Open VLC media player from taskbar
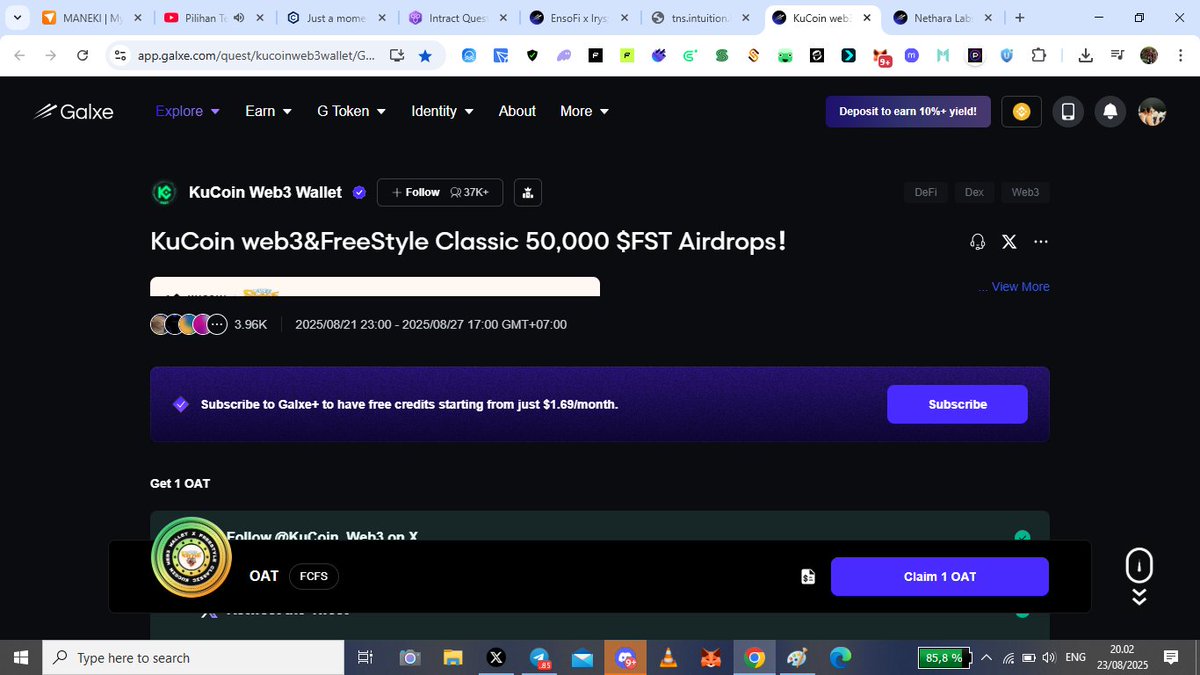This screenshot has height=675, width=1200. (x=668, y=657)
